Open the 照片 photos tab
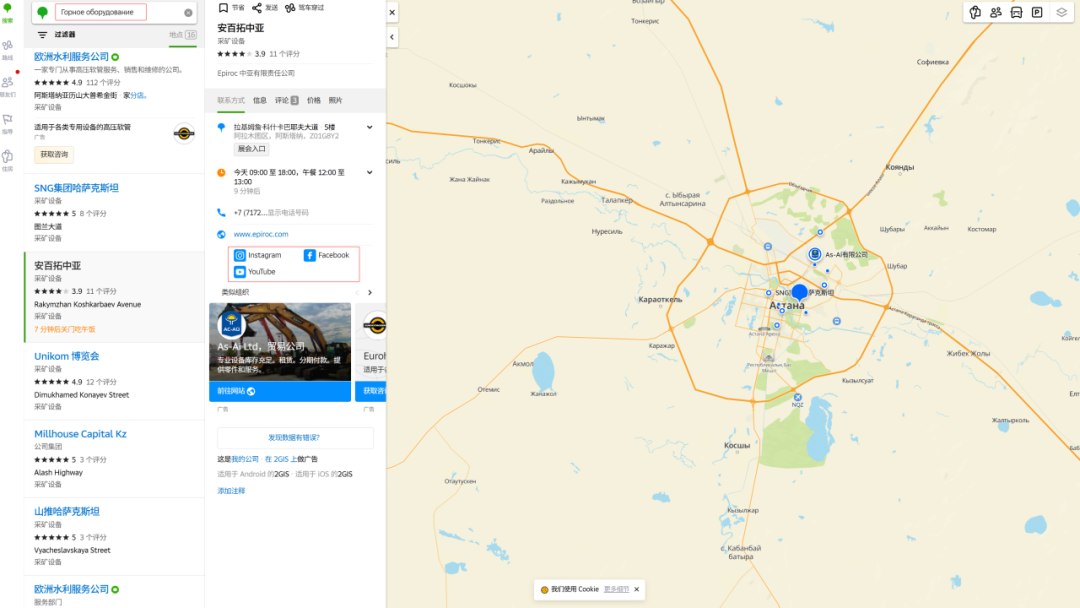 point(335,101)
